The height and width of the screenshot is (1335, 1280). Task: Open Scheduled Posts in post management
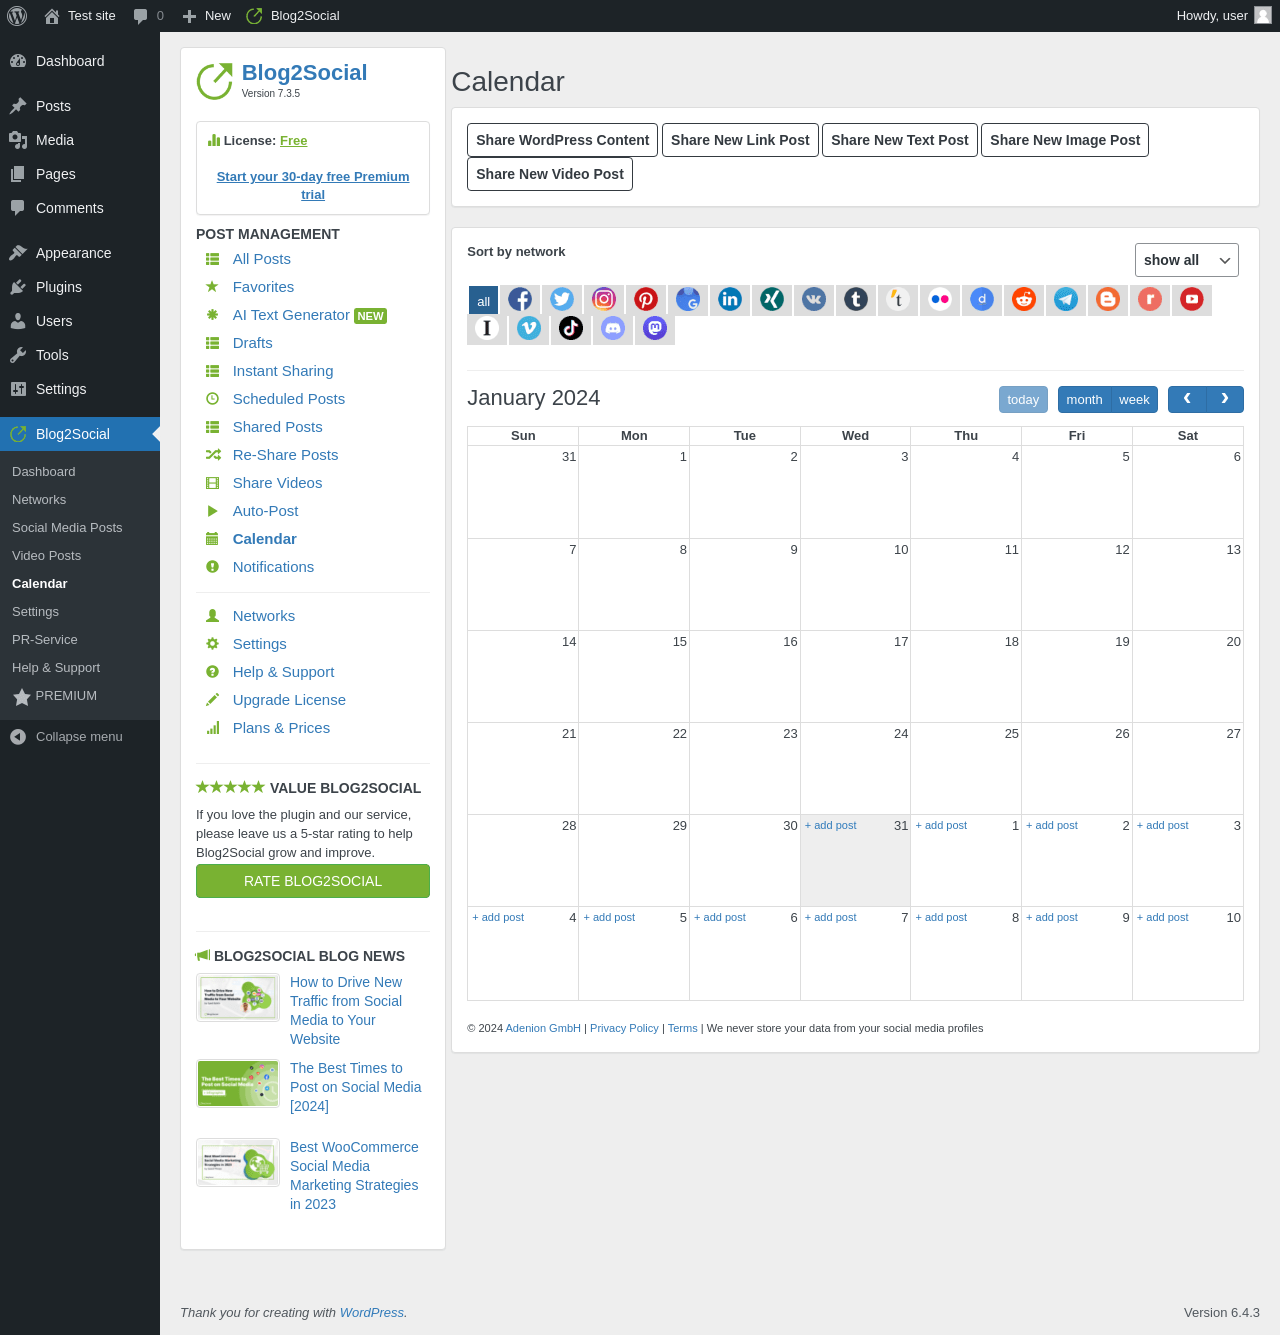point(289,399)
